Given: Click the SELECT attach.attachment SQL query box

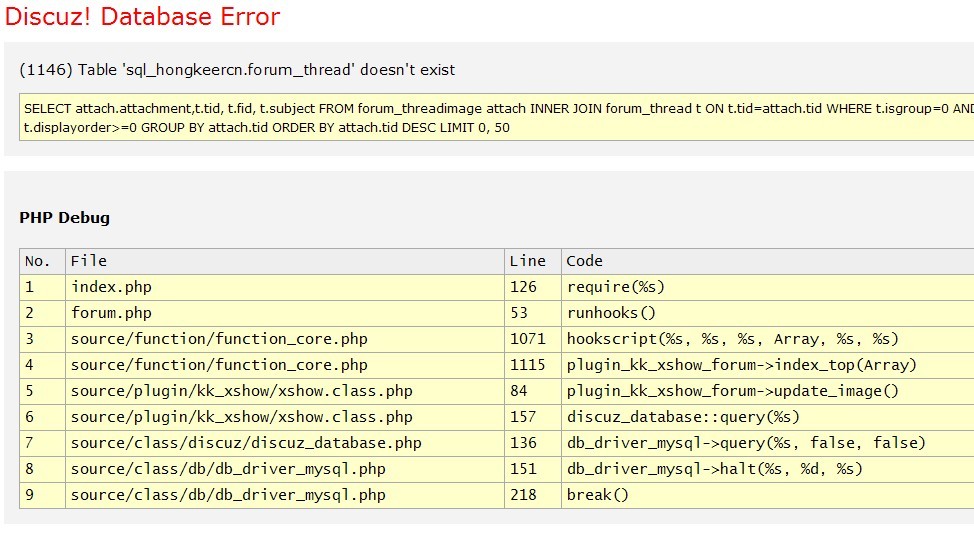Looking at the screenshot, I should pos(496,117).
